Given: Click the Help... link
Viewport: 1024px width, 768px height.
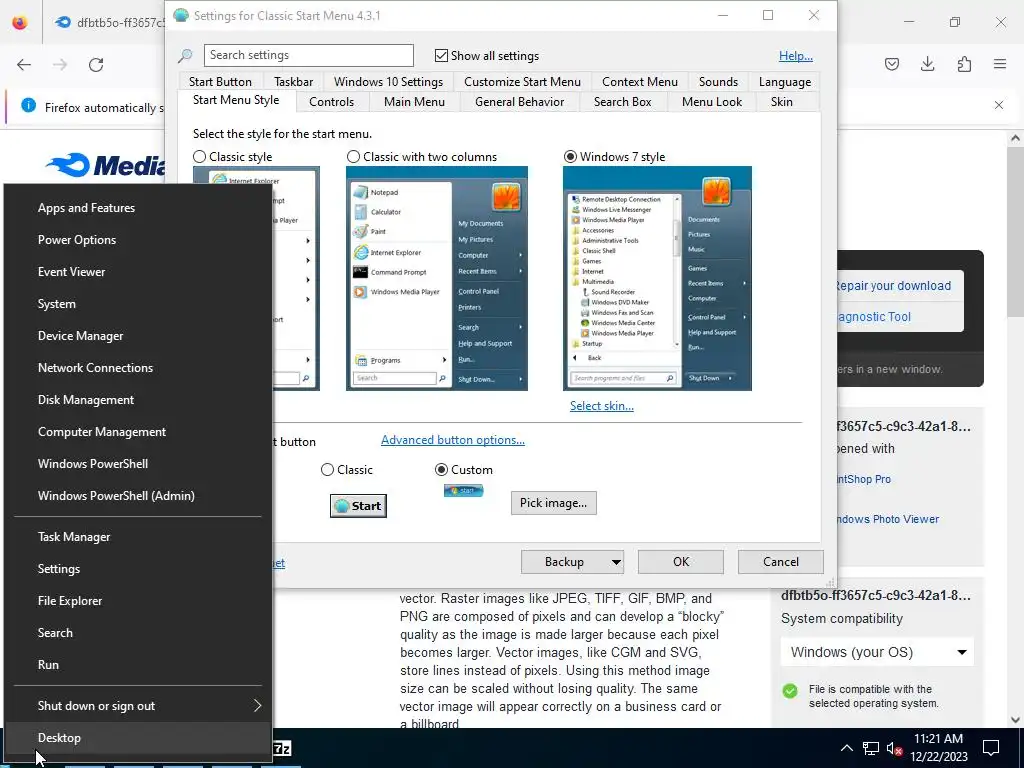Looking at the screenshot, I should [x=795, y=56].
